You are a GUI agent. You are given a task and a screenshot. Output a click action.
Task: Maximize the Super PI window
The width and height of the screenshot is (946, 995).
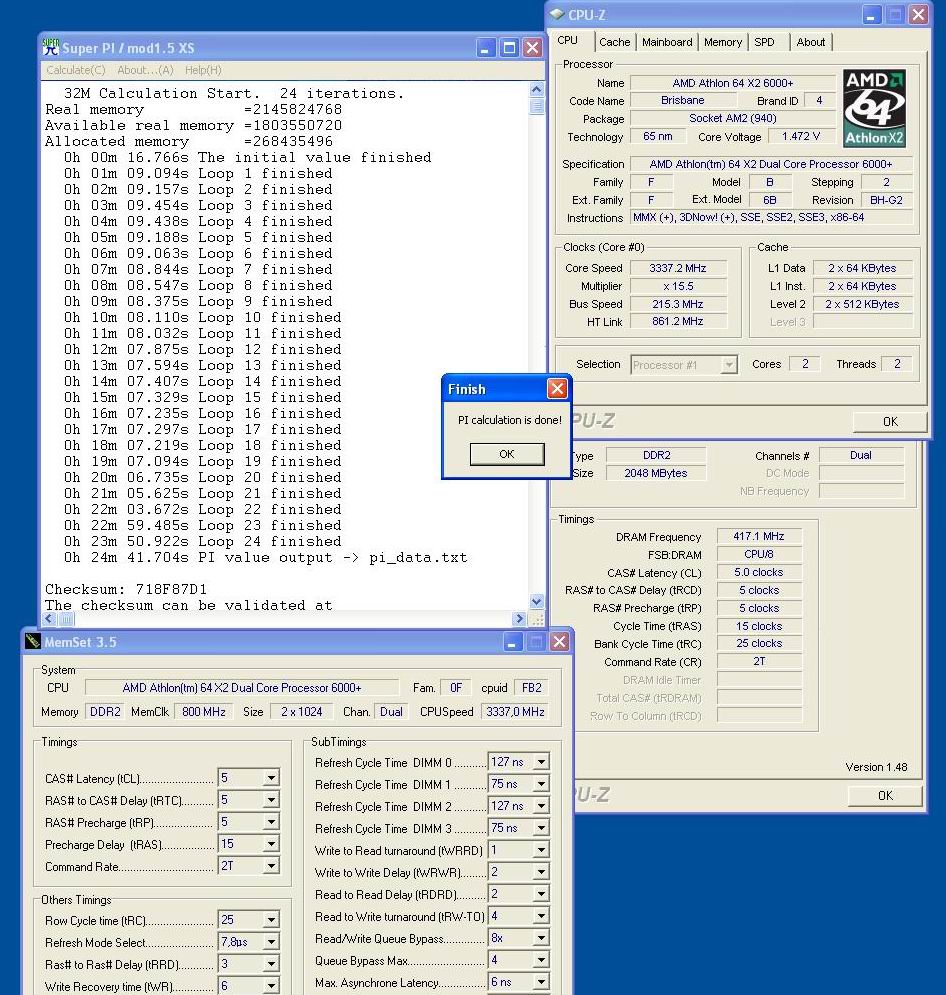pos(509,48)
